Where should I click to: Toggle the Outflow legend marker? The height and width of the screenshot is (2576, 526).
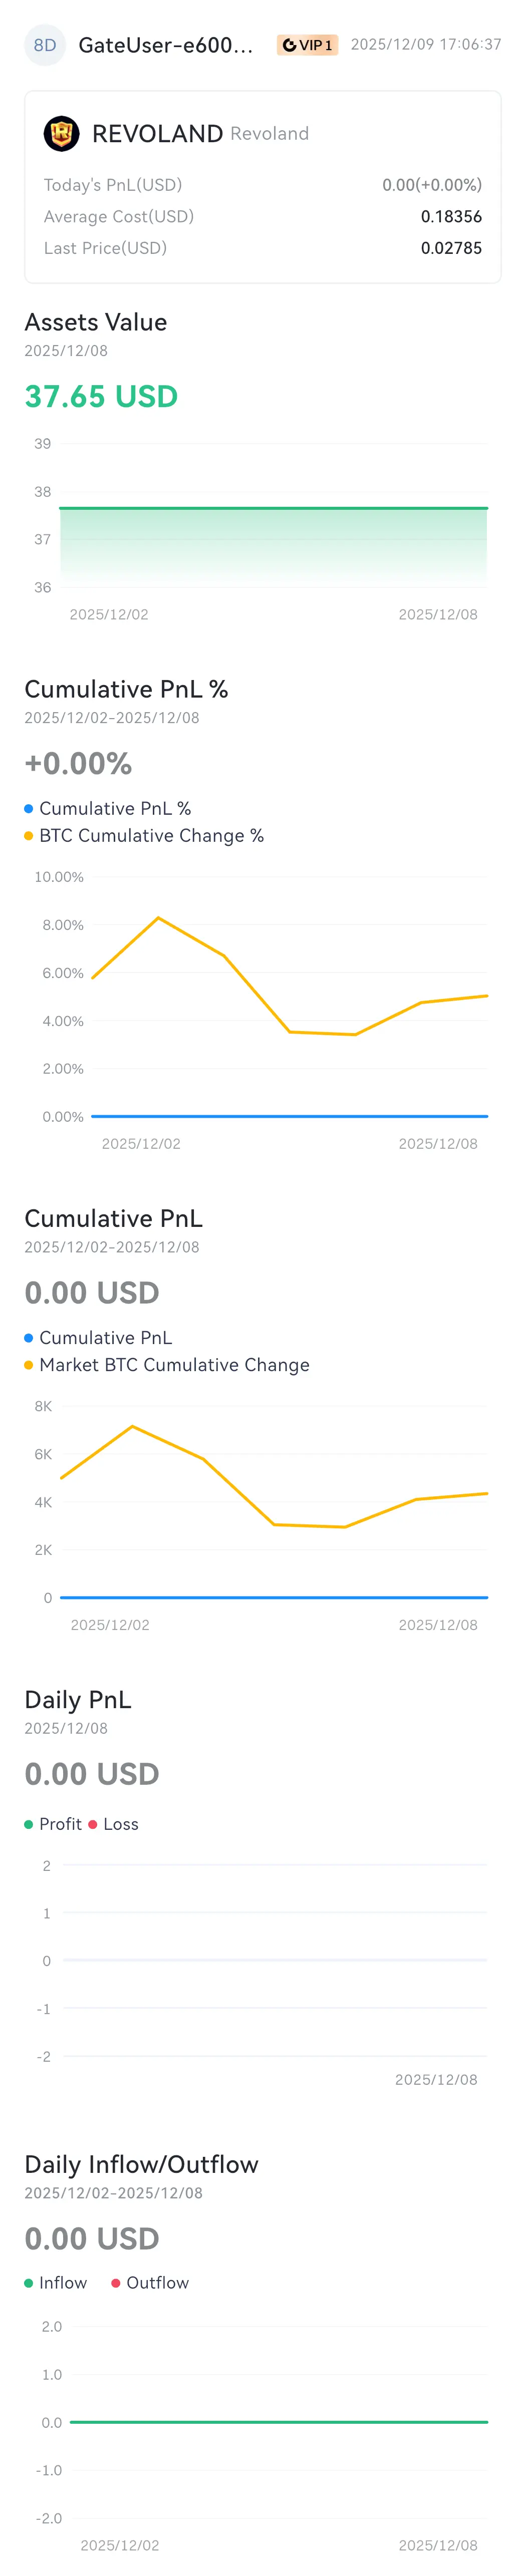(116, 2282)
